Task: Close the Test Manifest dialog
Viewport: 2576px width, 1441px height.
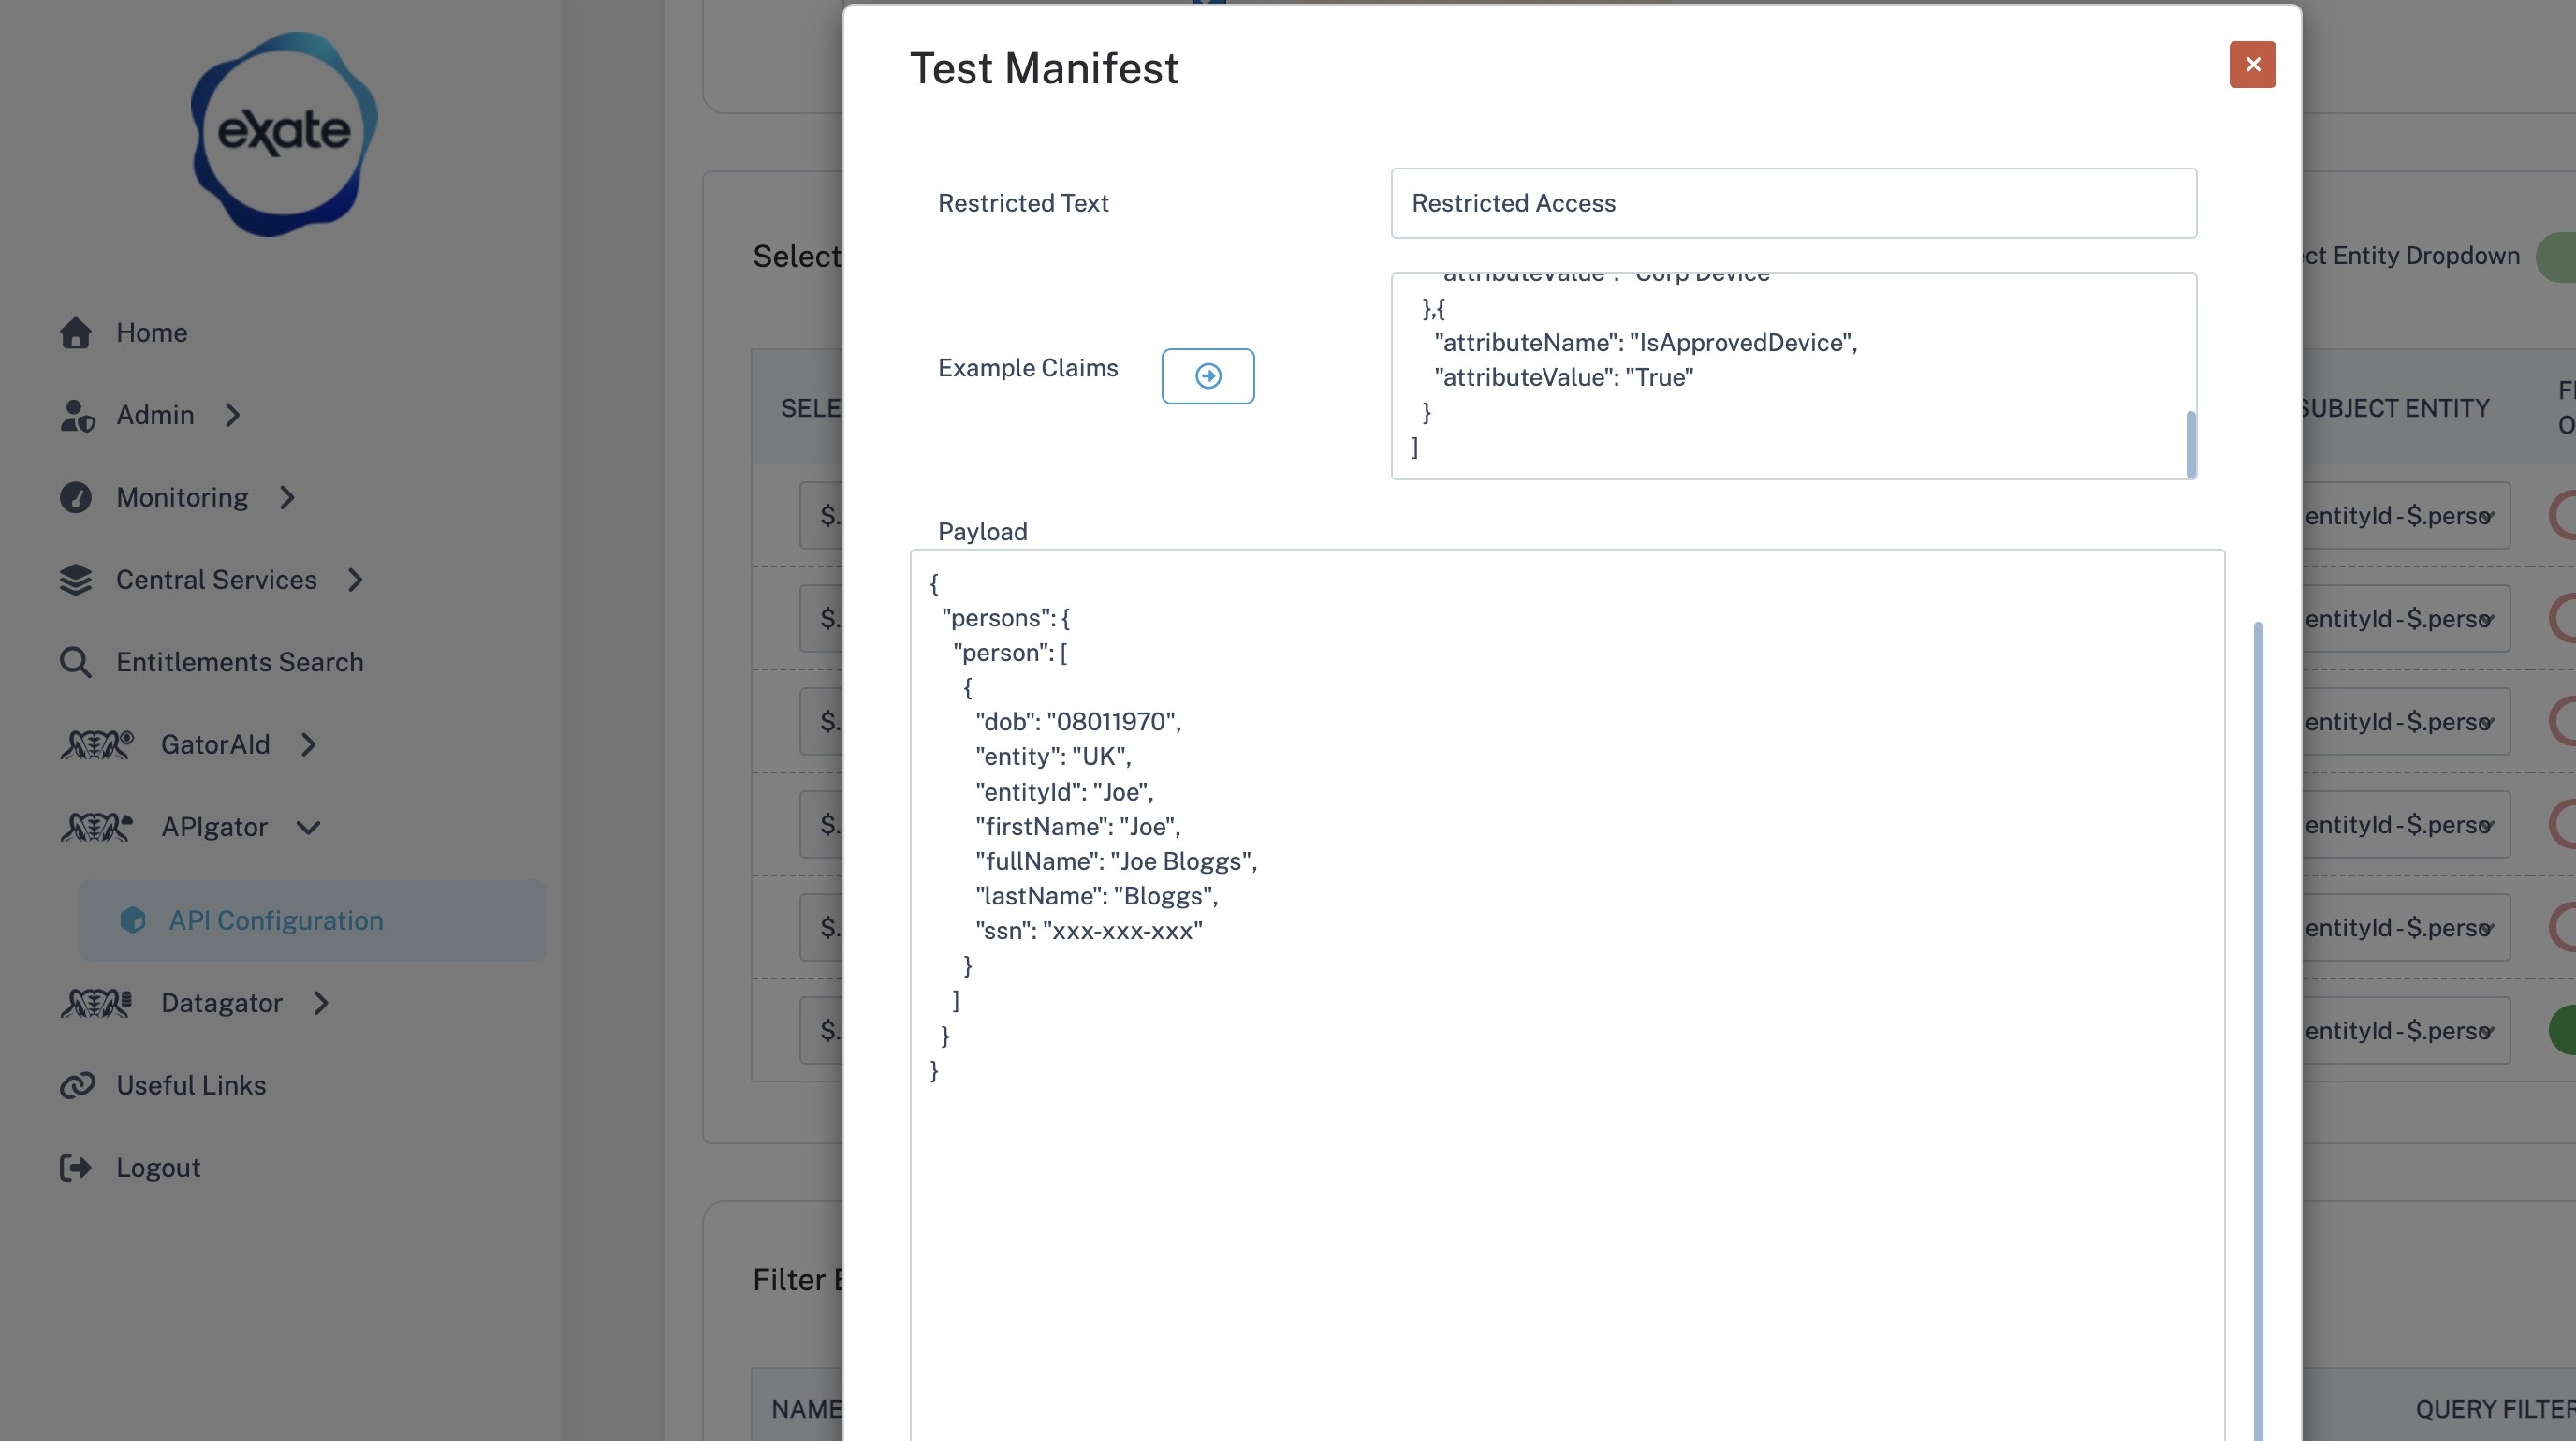Action: 2252,64
